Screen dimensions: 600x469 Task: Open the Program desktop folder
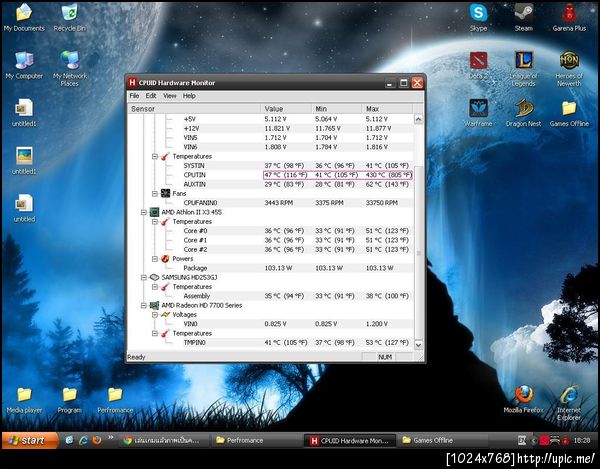(69, 400)
